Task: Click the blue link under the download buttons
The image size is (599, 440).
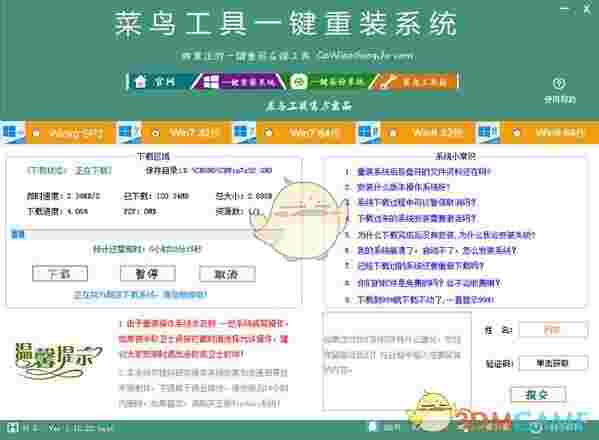Action: pos(140,294)
